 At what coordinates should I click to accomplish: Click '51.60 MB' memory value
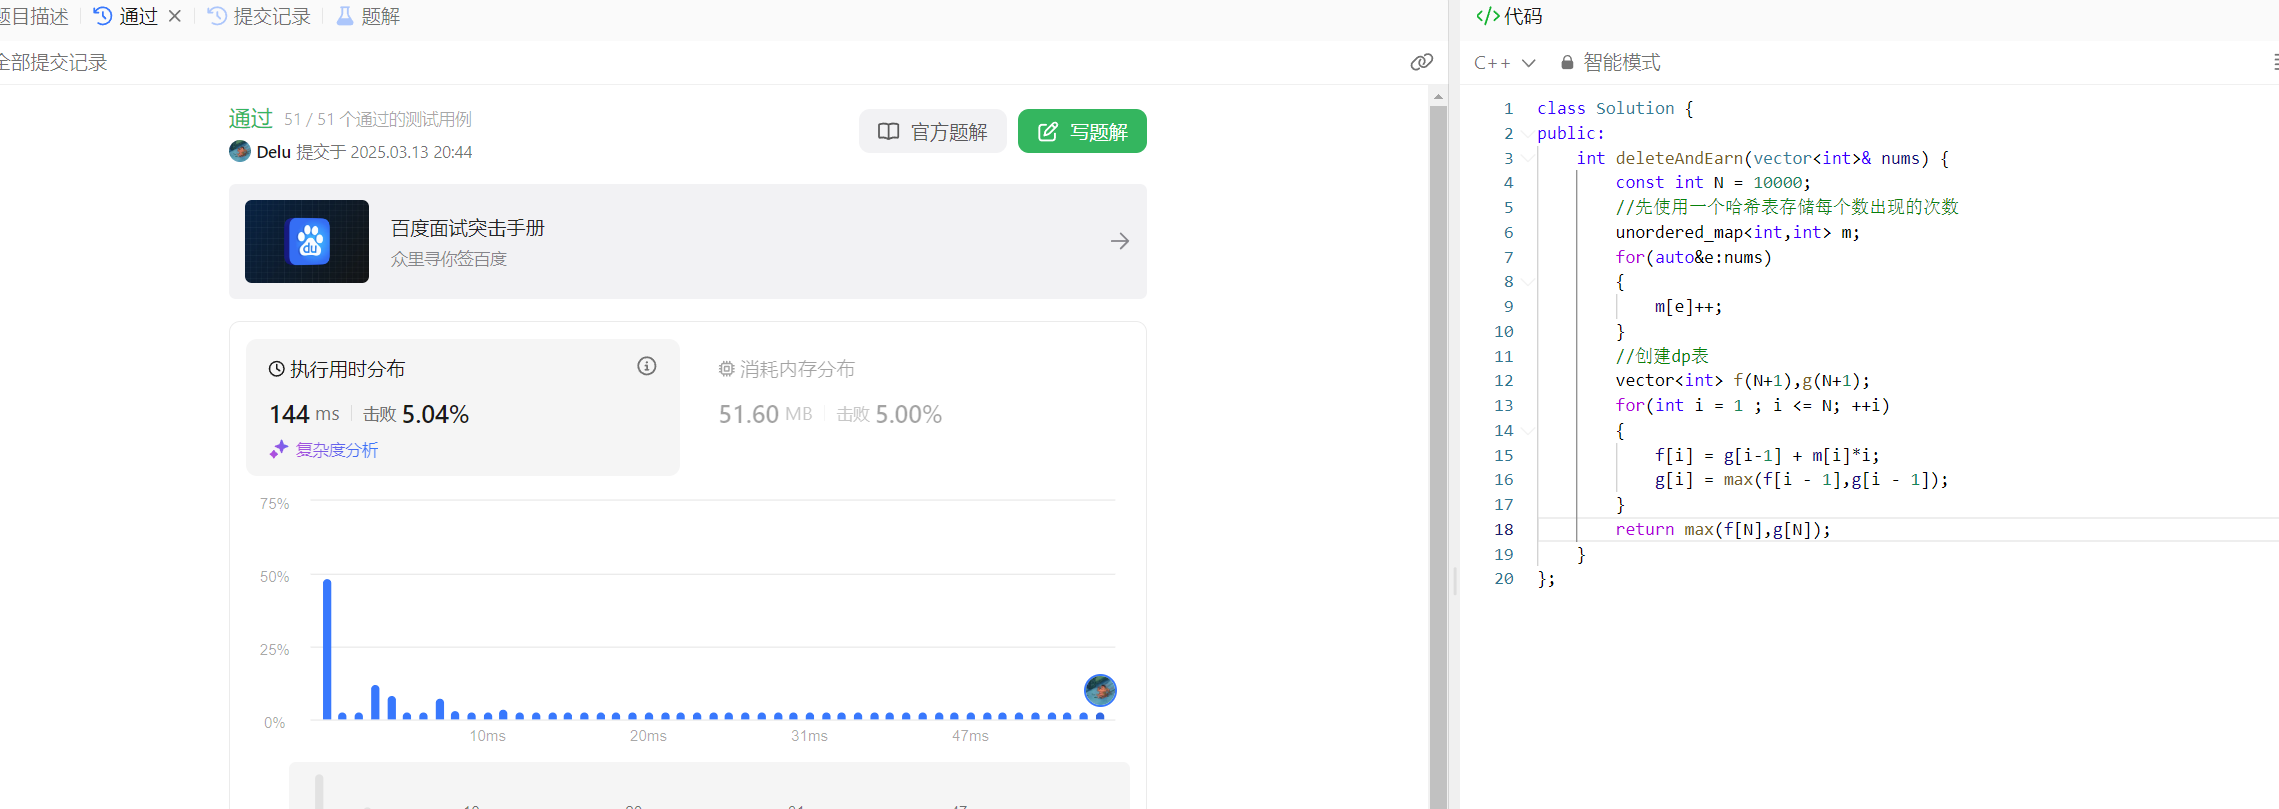point(765,414)
